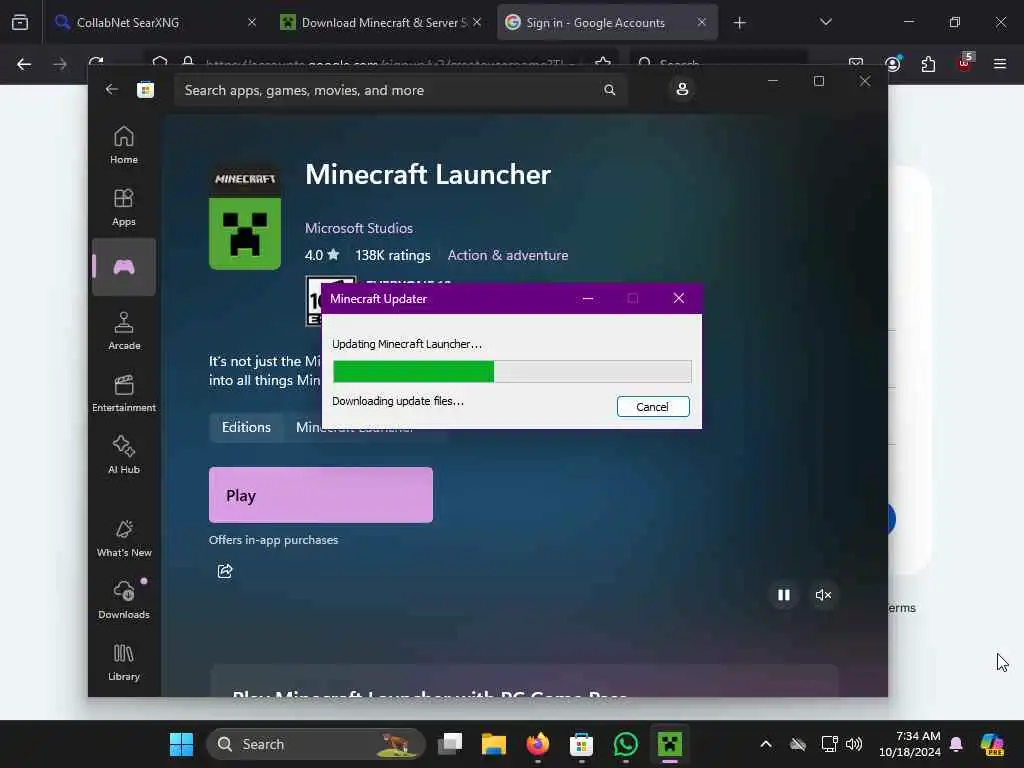1024x768 pixels.
Task: Close the Google Accounts browser tab
Action: [x=701, y=22]
